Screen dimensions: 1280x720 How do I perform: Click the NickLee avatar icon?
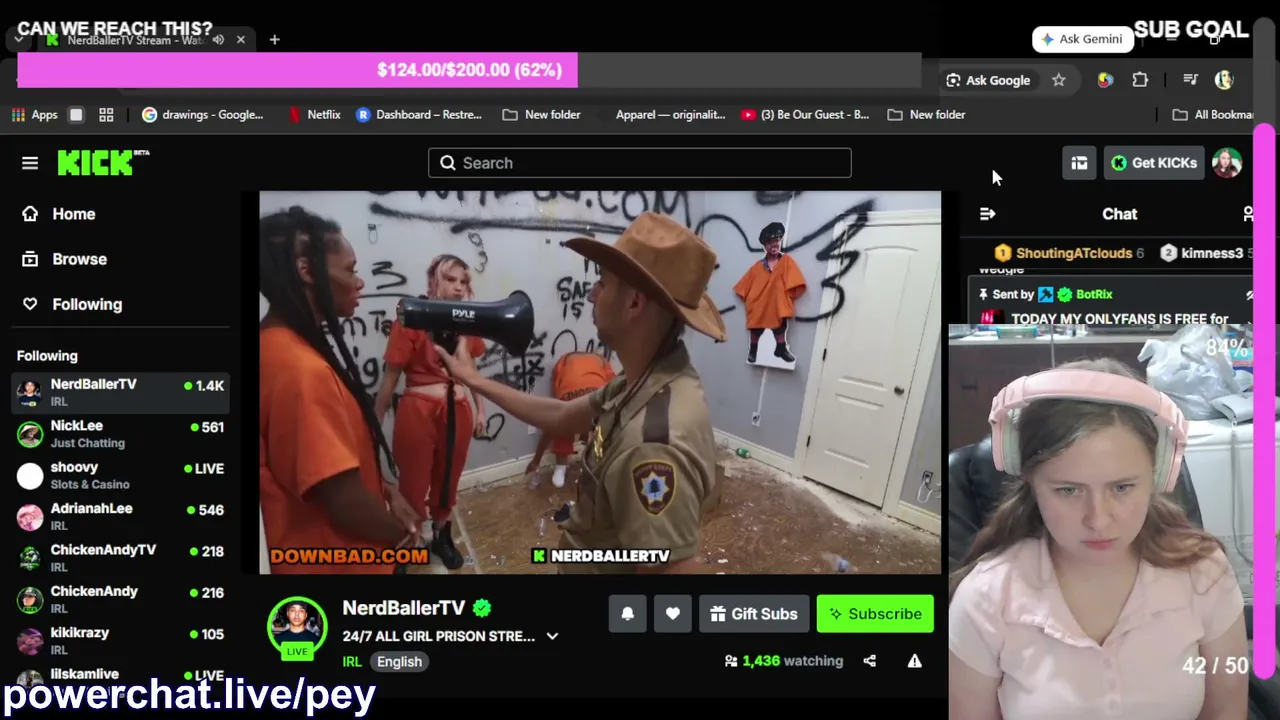31,434
